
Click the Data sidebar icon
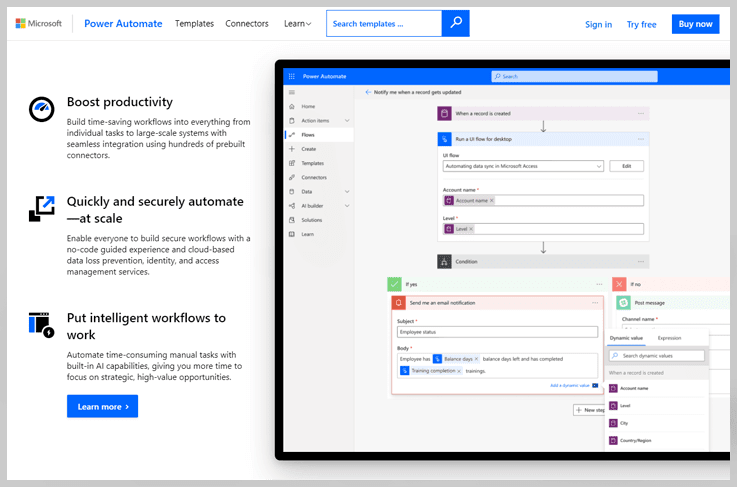pyautogui.click(x=292, y=191)
